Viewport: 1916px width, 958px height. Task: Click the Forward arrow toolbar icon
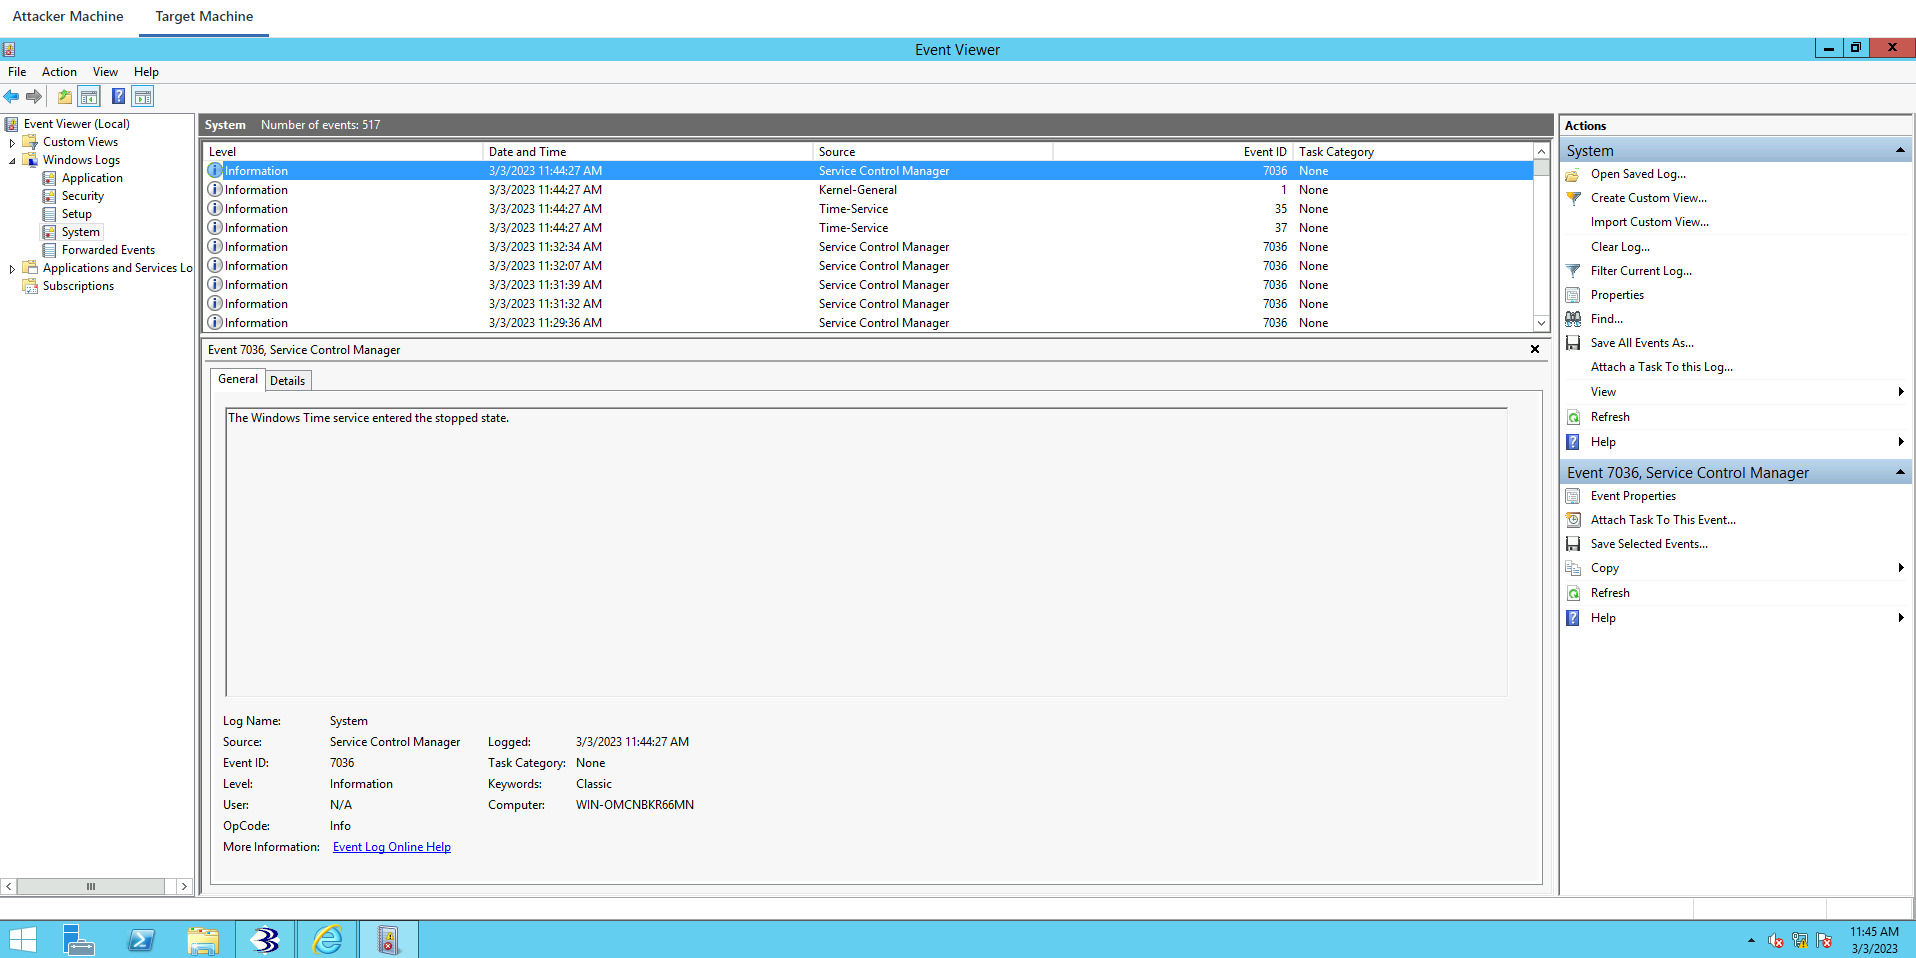34,97
